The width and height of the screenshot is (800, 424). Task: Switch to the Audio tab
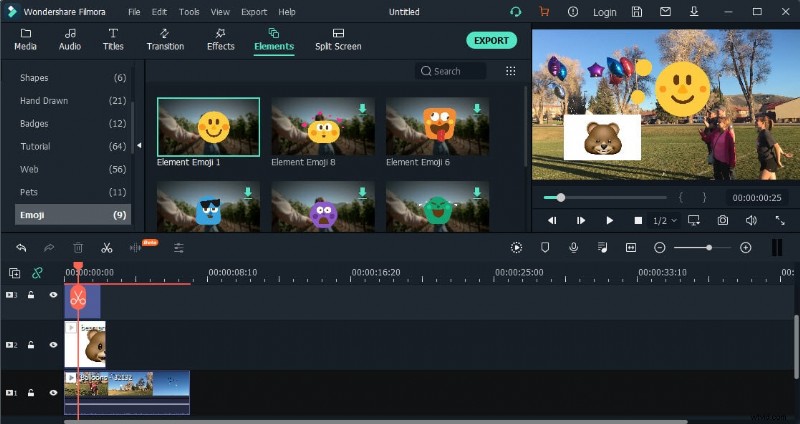[x=70, y=40]
